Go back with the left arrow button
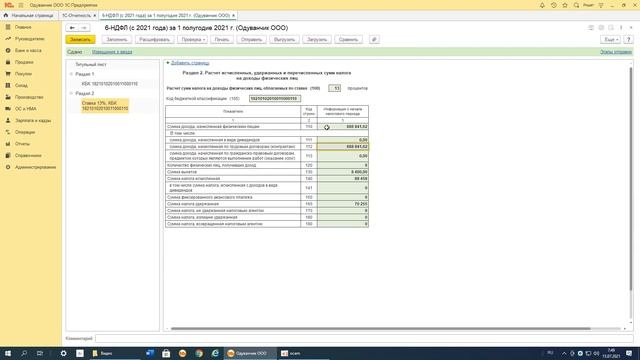The image size is (640, 360). tap(72, 28)
